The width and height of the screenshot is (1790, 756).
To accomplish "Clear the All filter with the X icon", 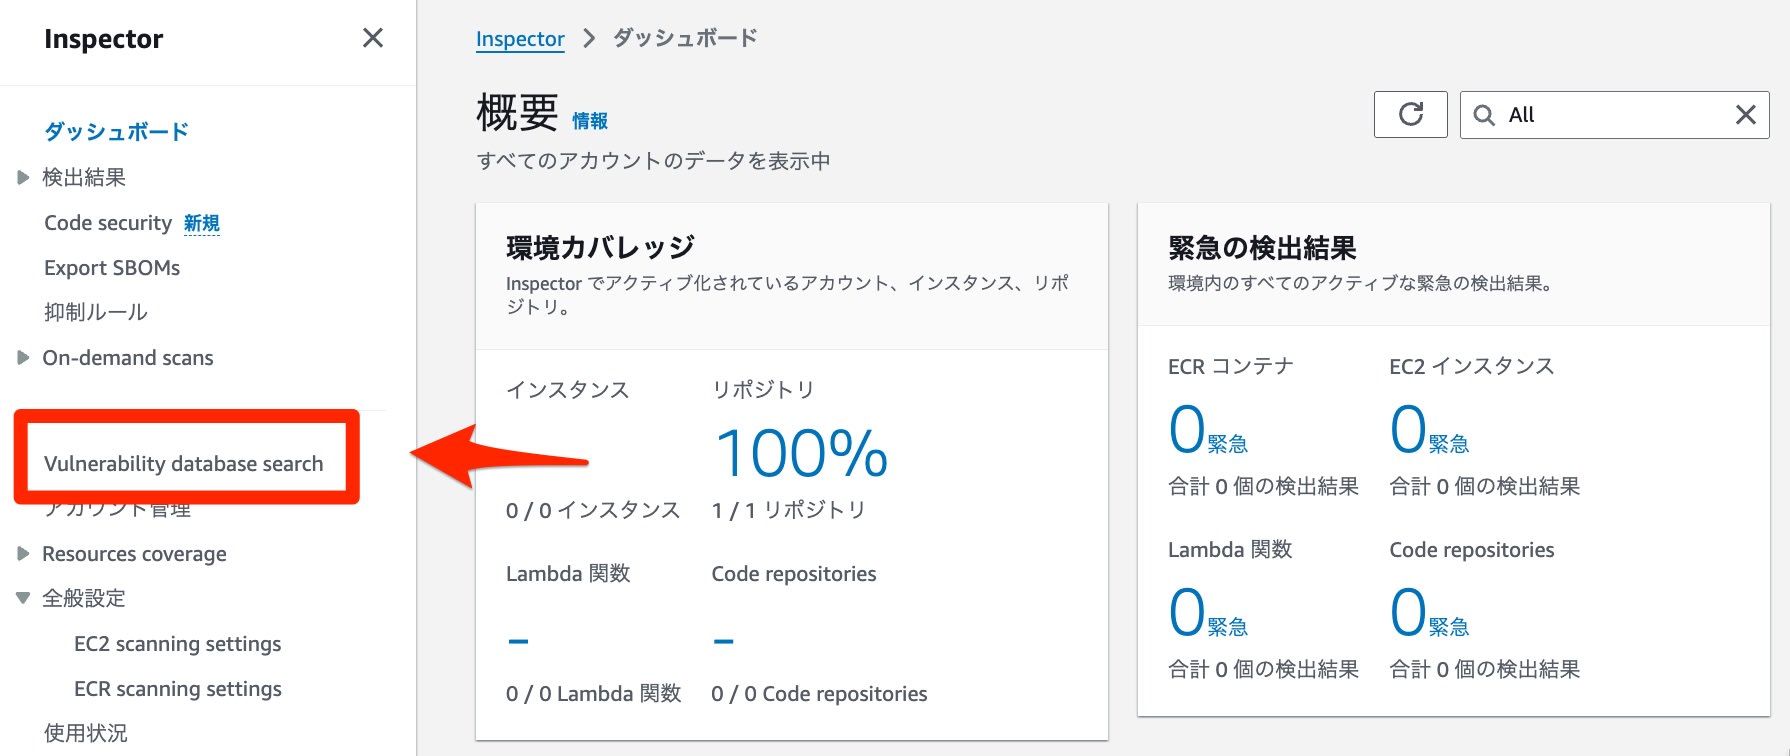I will click(1745, 115).
